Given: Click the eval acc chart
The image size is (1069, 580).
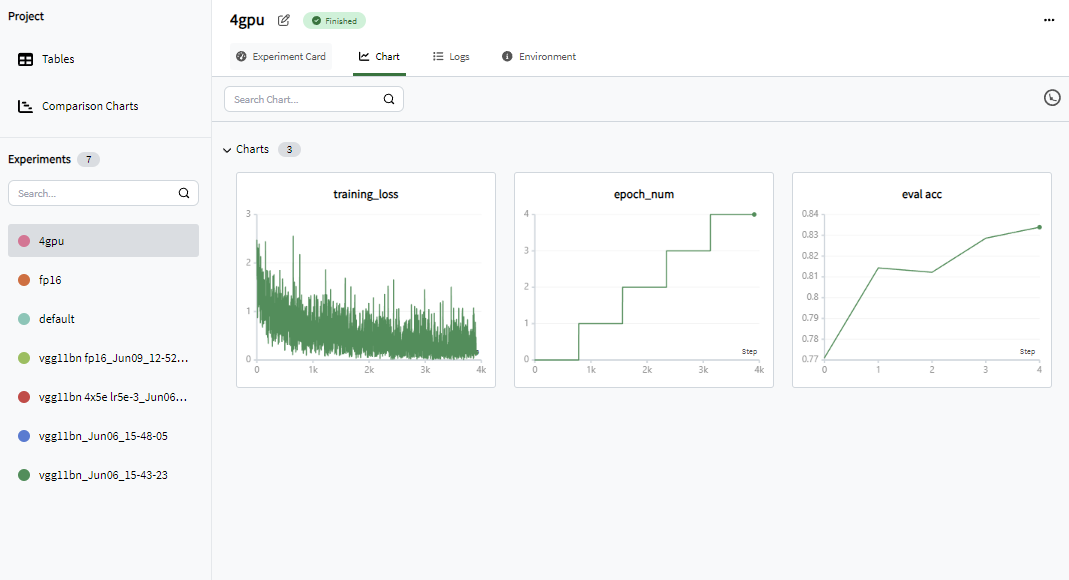Looking at the screenshot, I should coord(922,280).
